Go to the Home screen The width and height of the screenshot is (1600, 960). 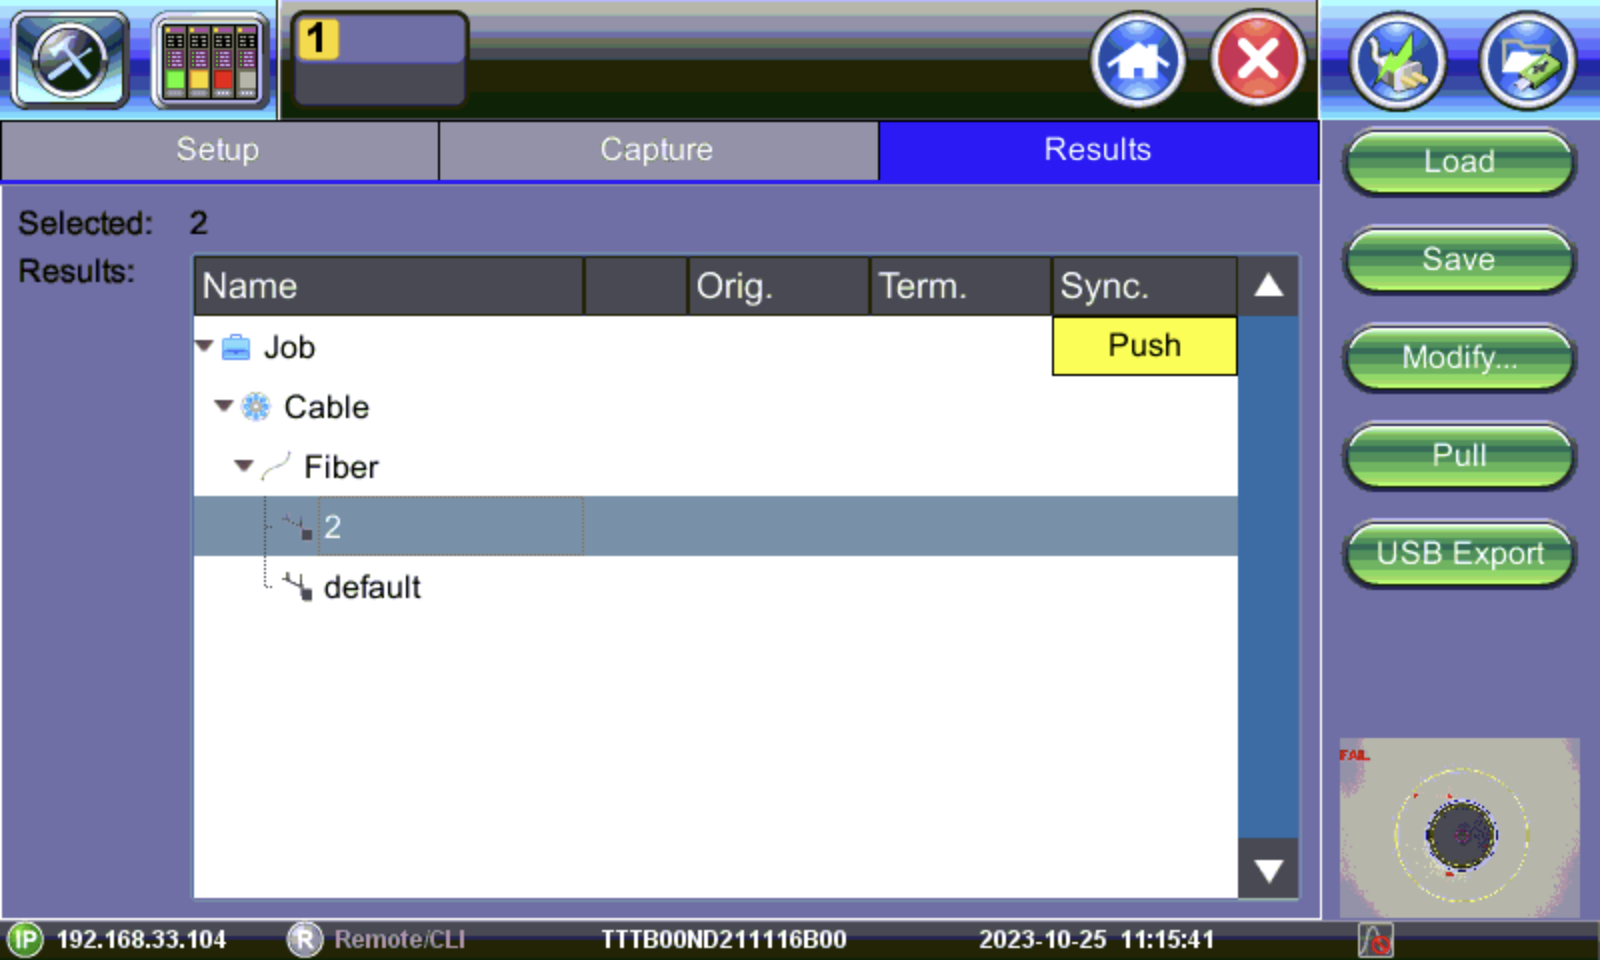tap(1137, 60)
